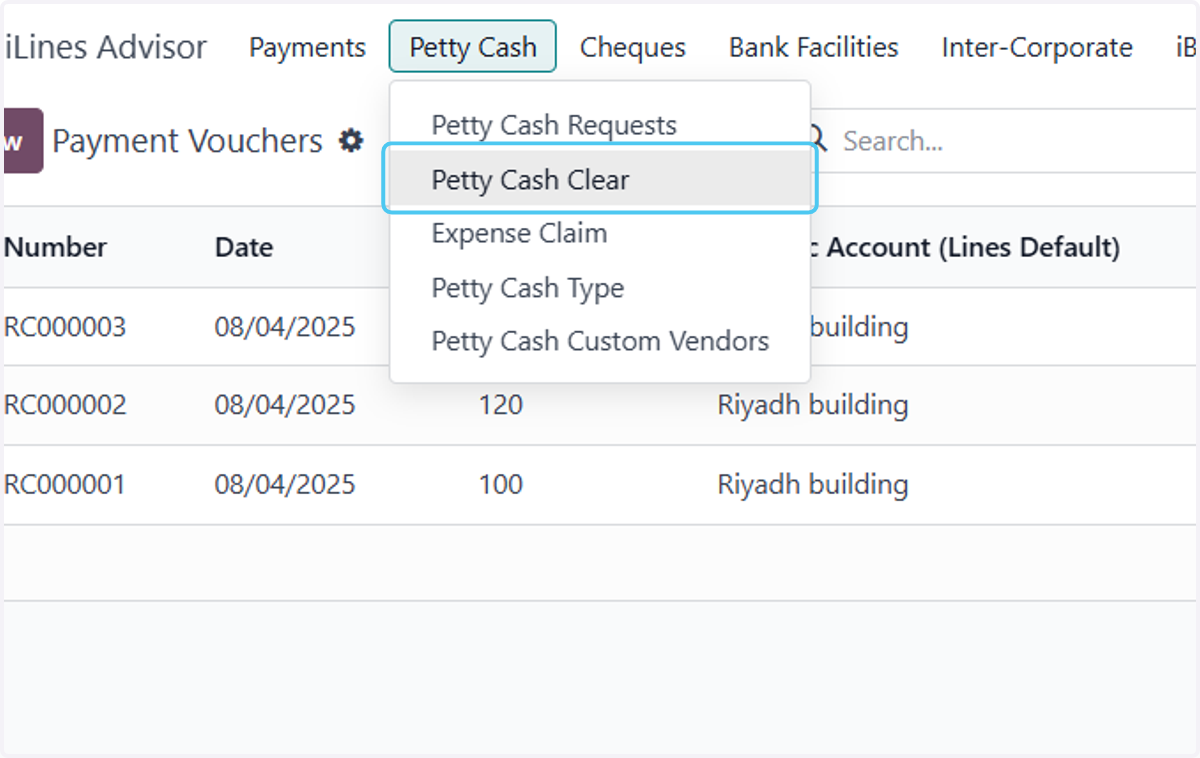Click Riyadh building in the RC000001 row
Image resolution: width=1200 pixels, height=758 pixels.
813,485
